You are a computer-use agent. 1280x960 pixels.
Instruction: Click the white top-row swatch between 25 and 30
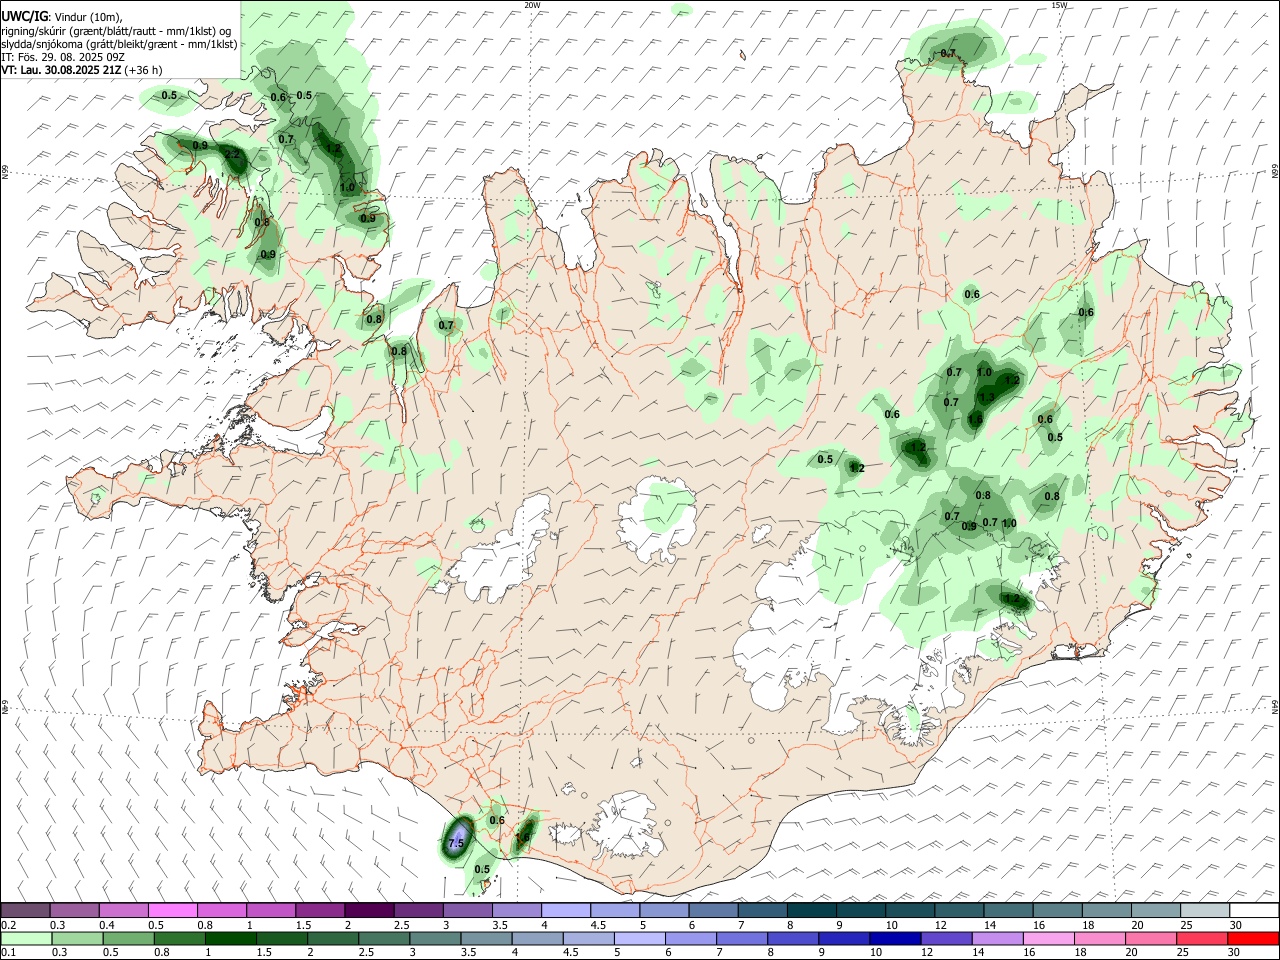click(1205, 910)
